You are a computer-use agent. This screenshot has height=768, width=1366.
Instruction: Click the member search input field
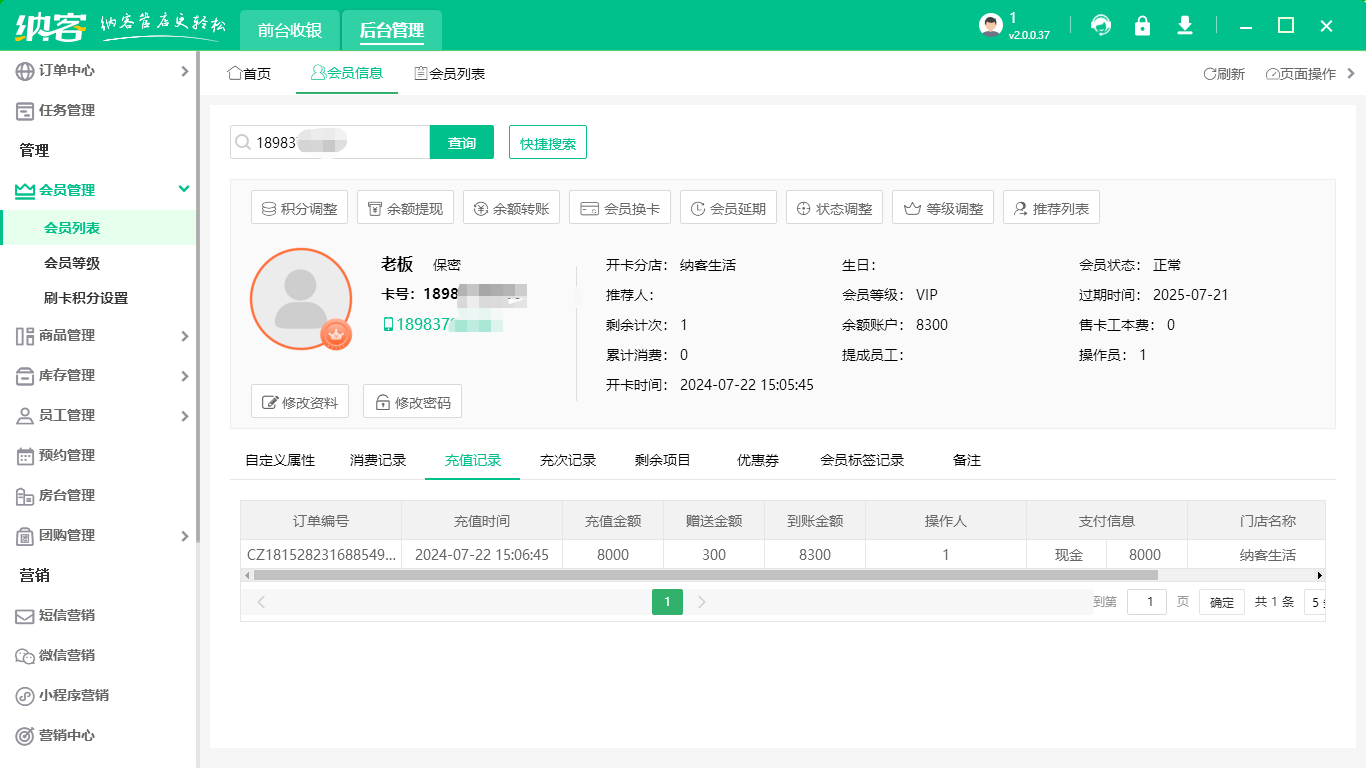(x=330, y=142)
